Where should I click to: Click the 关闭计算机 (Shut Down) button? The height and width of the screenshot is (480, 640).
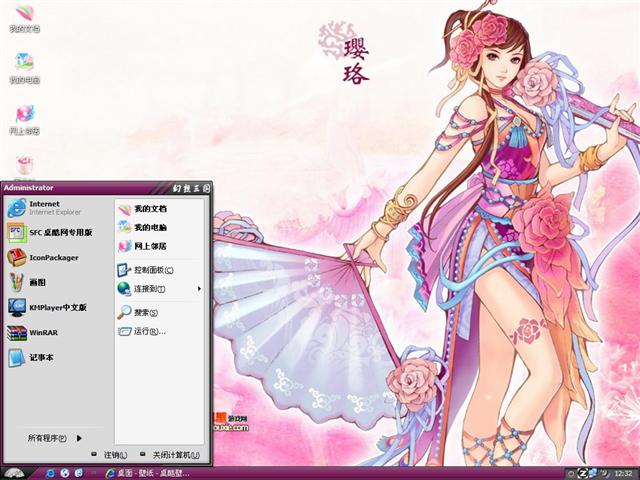(170, 455)
